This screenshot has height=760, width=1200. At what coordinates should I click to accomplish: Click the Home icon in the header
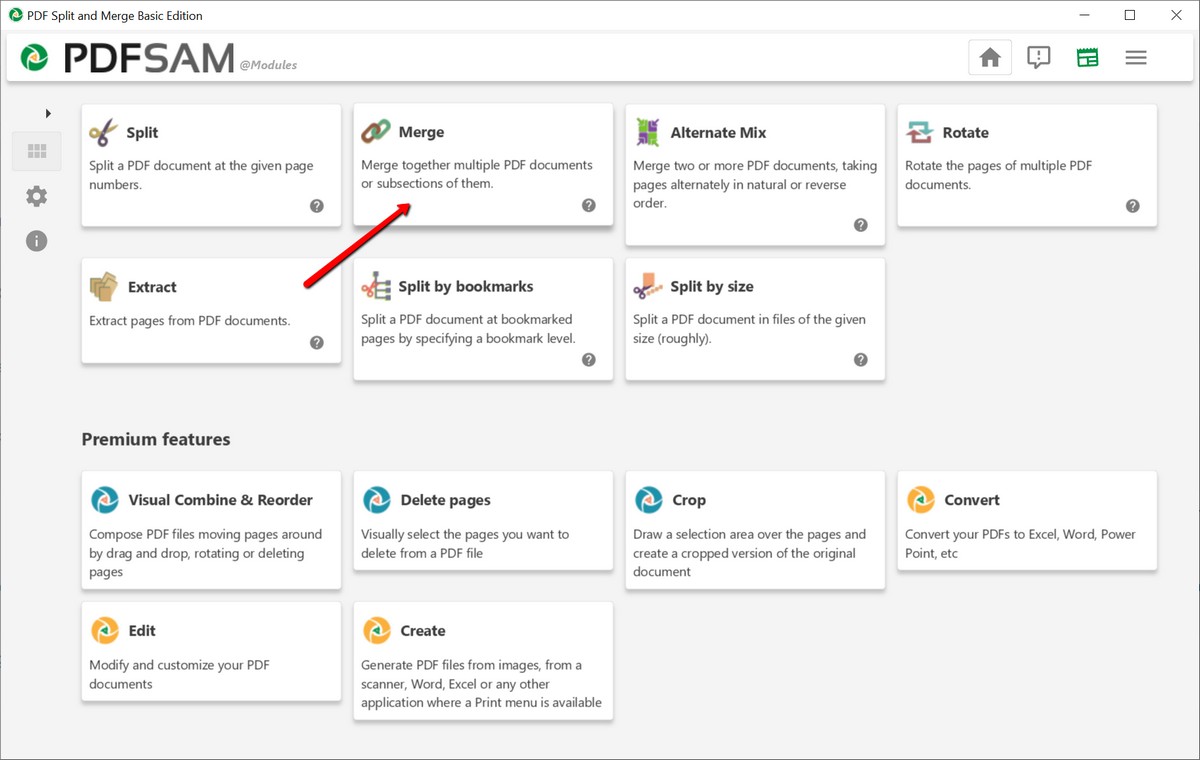point(990,58)
